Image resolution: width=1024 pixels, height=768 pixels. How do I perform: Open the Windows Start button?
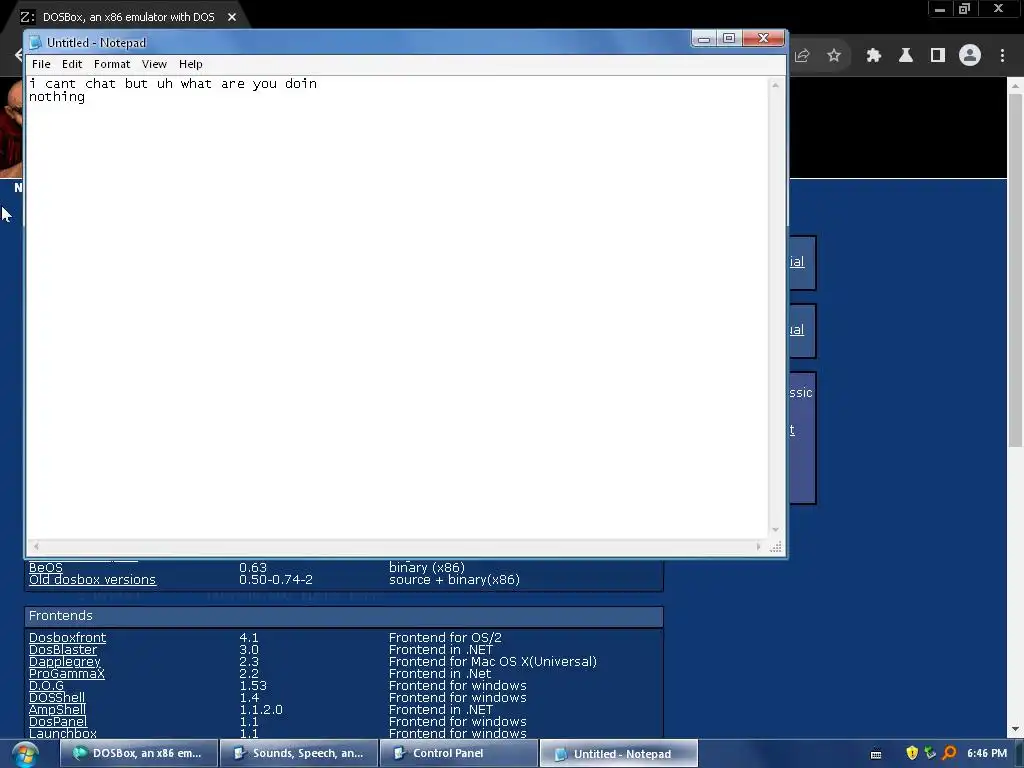[x=25, y=754]
